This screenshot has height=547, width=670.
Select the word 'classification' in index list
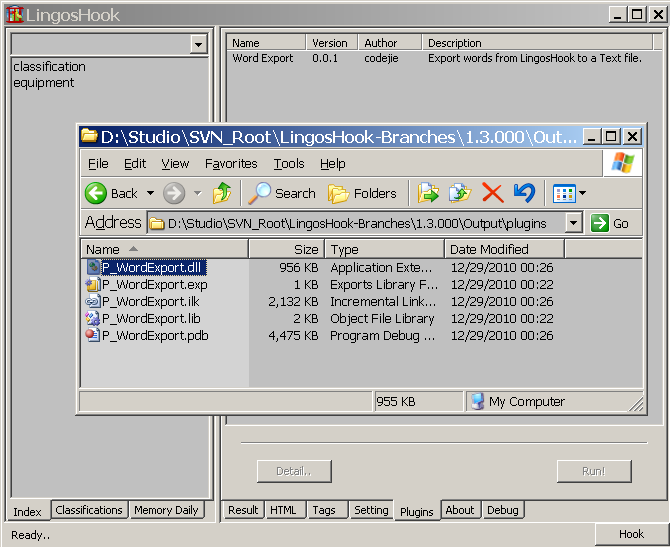pyautogui.click(x=49, y=67)
